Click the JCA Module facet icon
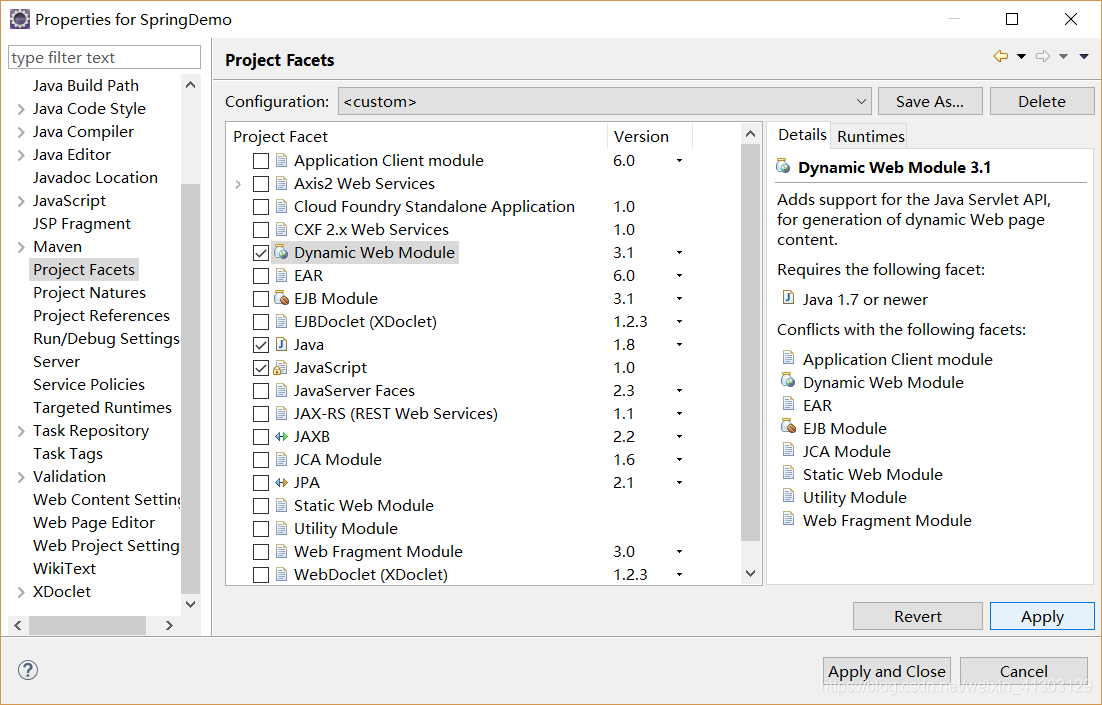The image size is (1102, 705). [281, 460]
